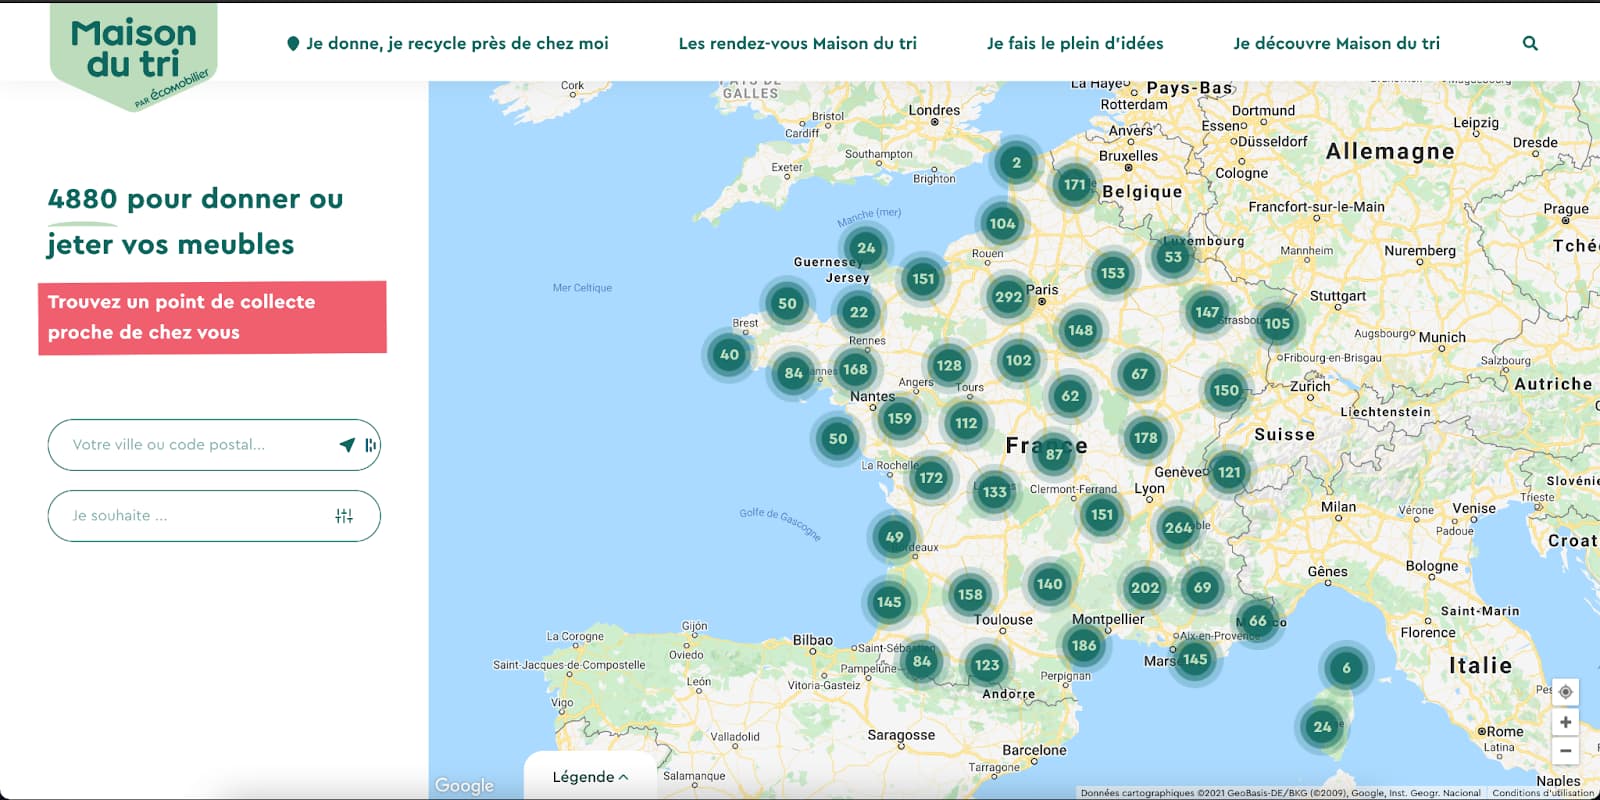
Task: Open the 6 cluster marker in the sea
Action: (x=1346, y=668)
